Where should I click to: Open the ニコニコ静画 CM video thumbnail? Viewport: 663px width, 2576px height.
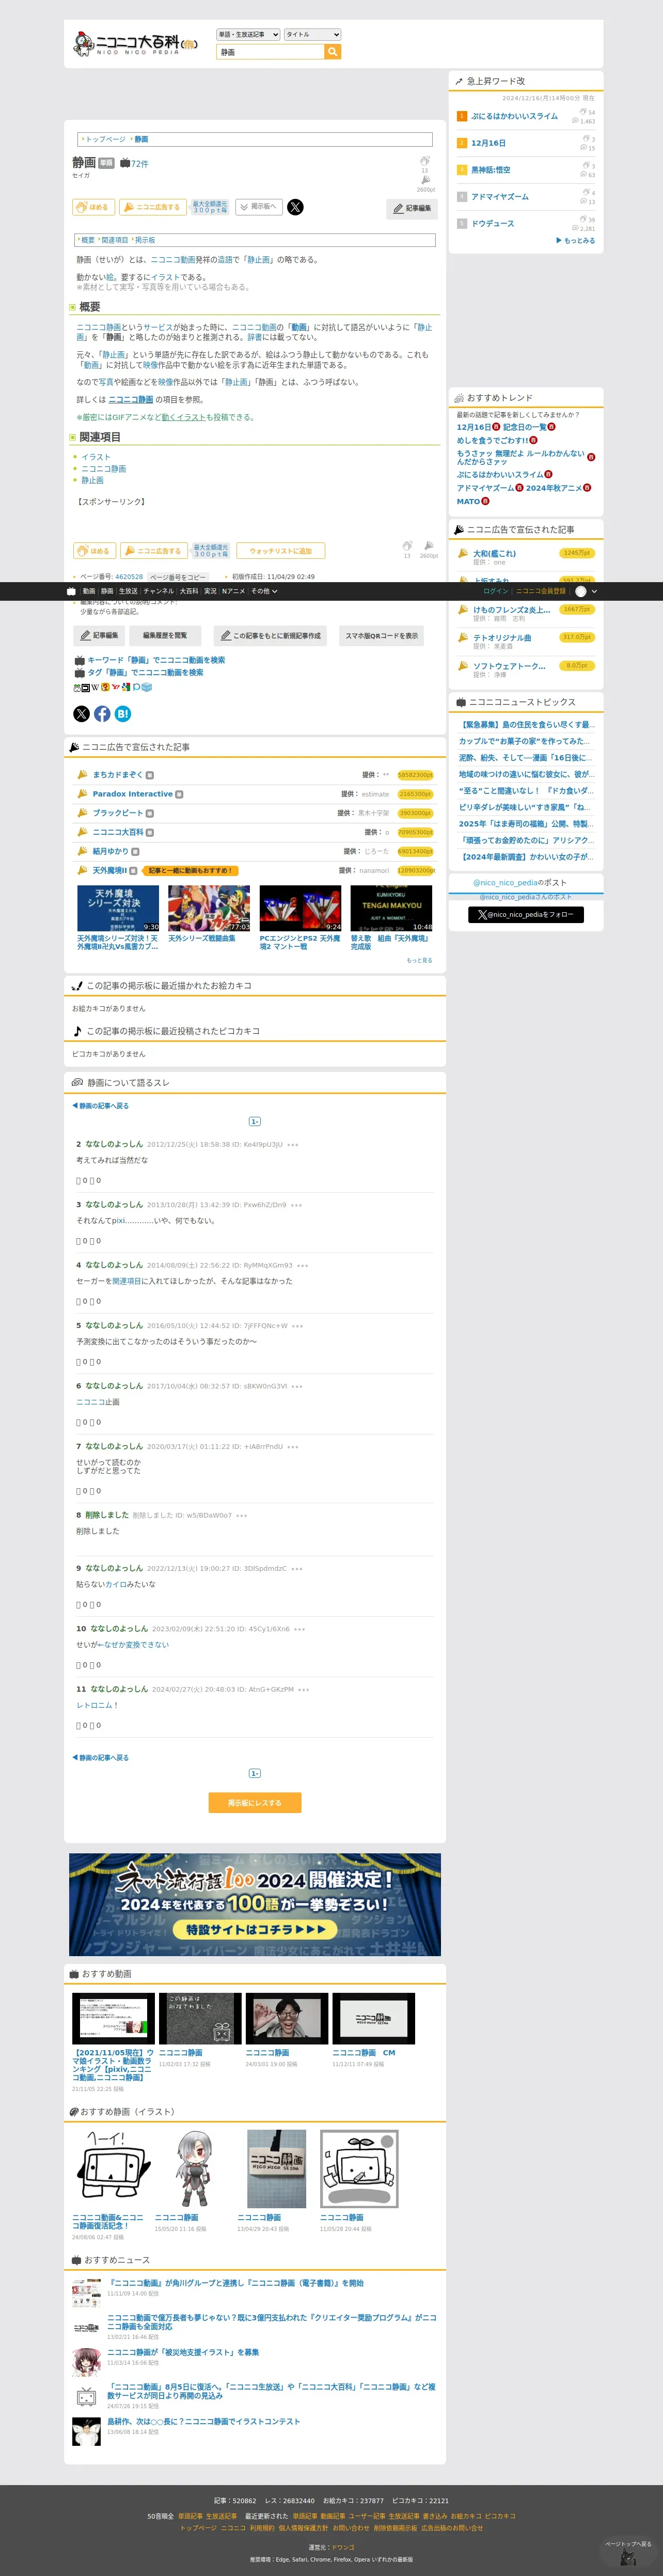[x=373, y=2019]
